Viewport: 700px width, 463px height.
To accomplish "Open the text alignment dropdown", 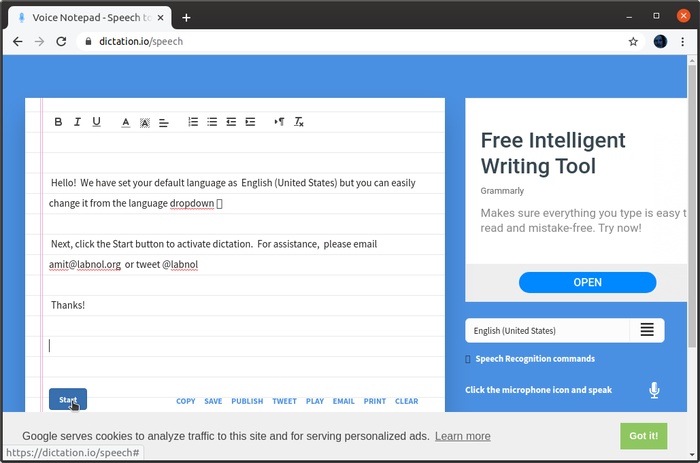I will tap(164, 123).
